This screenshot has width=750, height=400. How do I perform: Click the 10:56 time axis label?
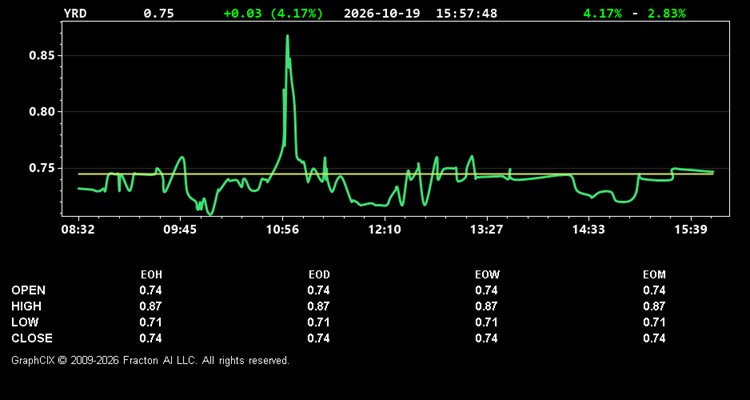(282, 230)
